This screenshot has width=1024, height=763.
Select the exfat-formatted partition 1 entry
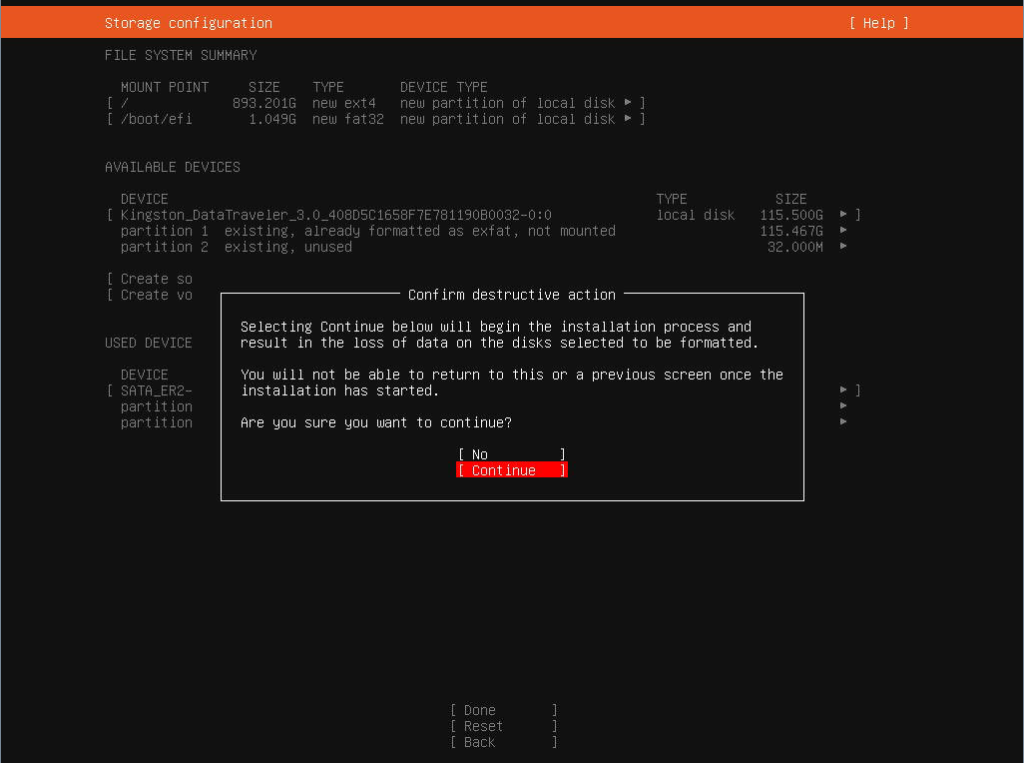click(367, 231)
